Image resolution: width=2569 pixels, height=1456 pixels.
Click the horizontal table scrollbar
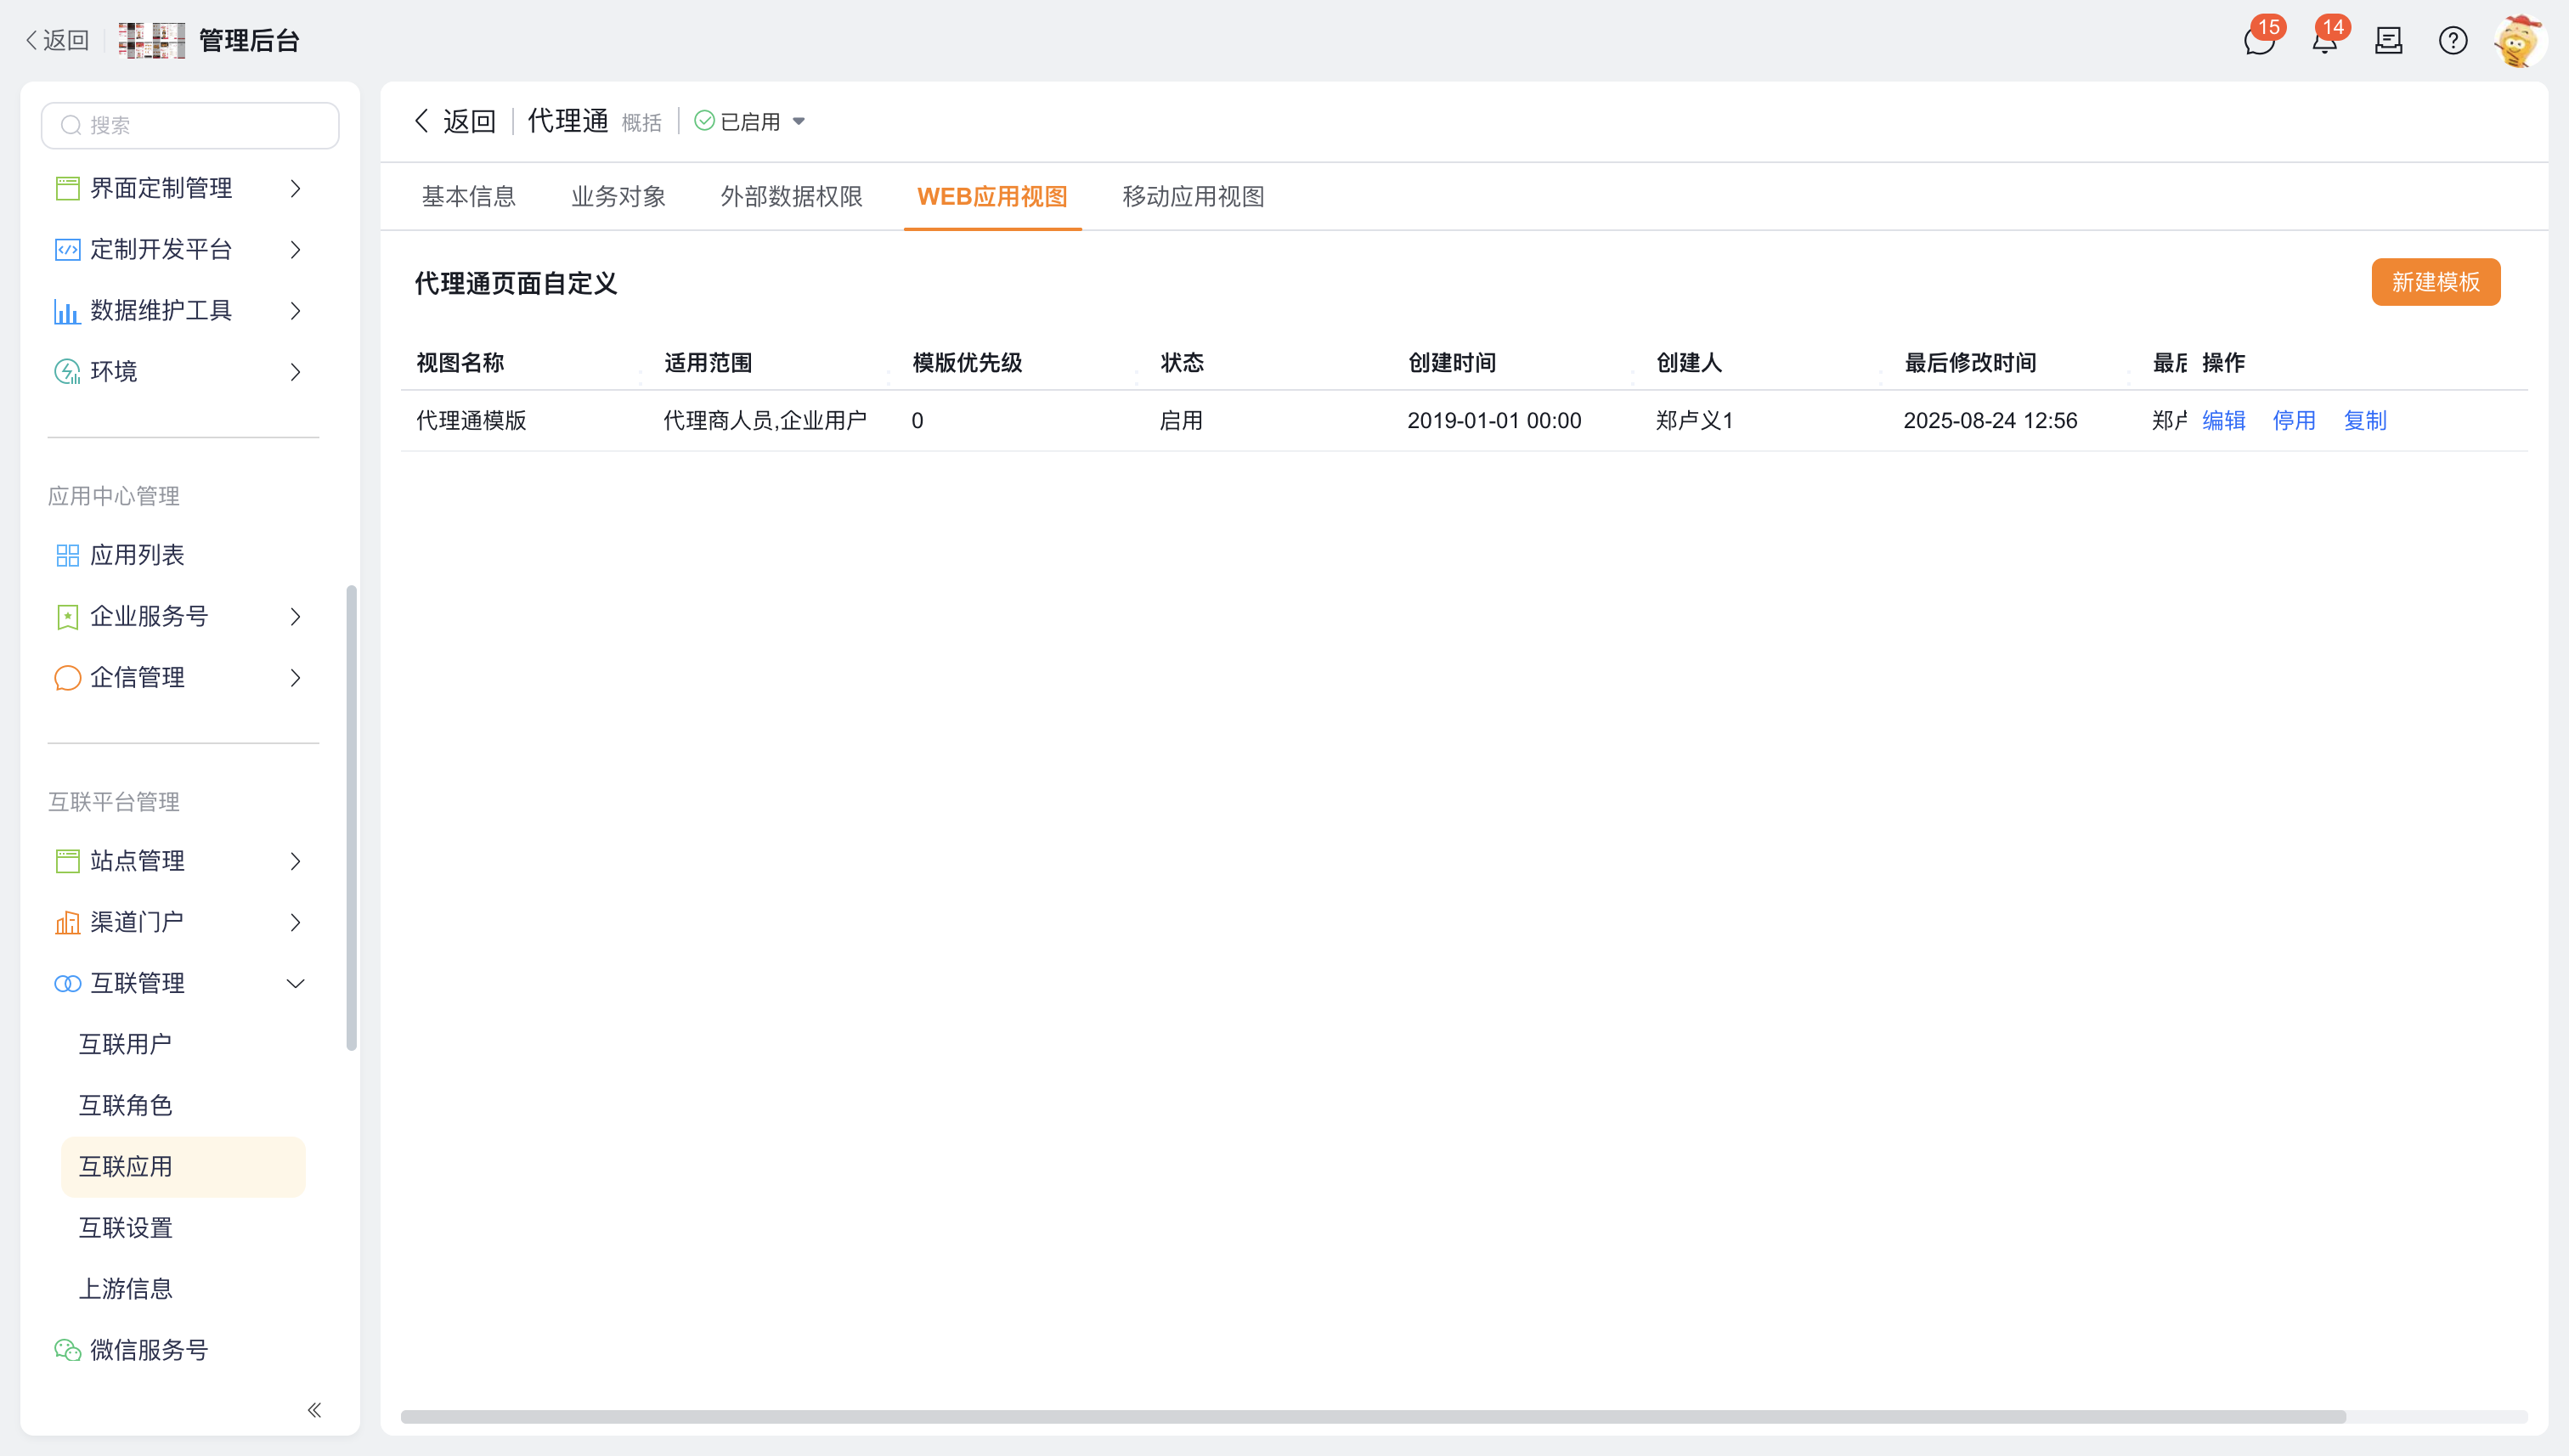[1372, 1416]
